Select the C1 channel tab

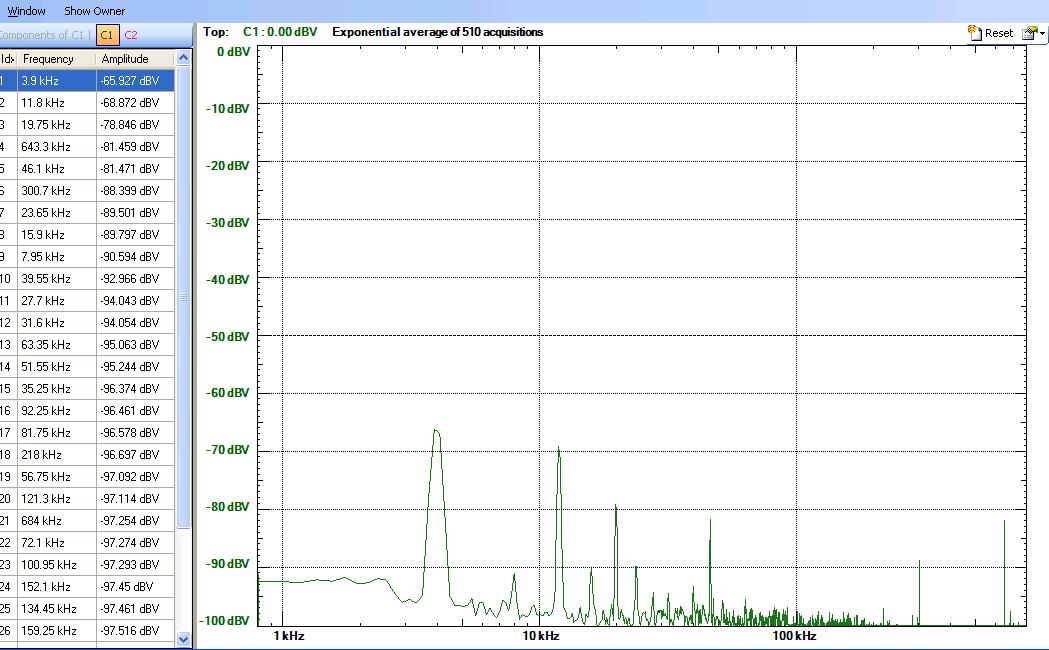107,35
